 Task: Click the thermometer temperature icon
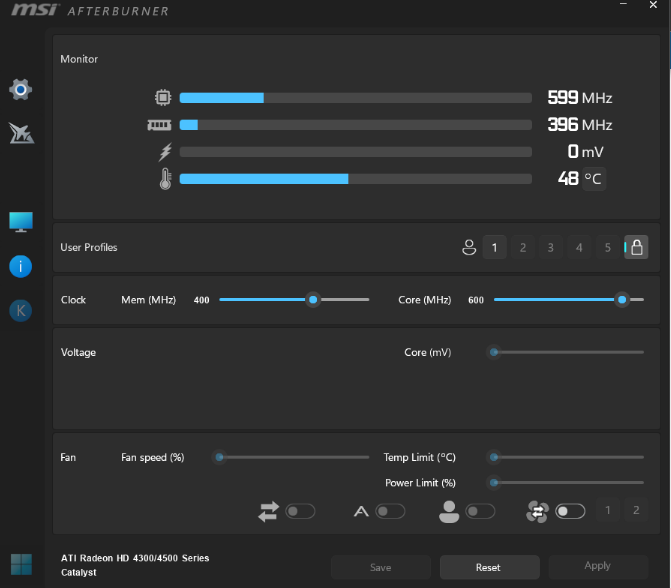point(165,179)
